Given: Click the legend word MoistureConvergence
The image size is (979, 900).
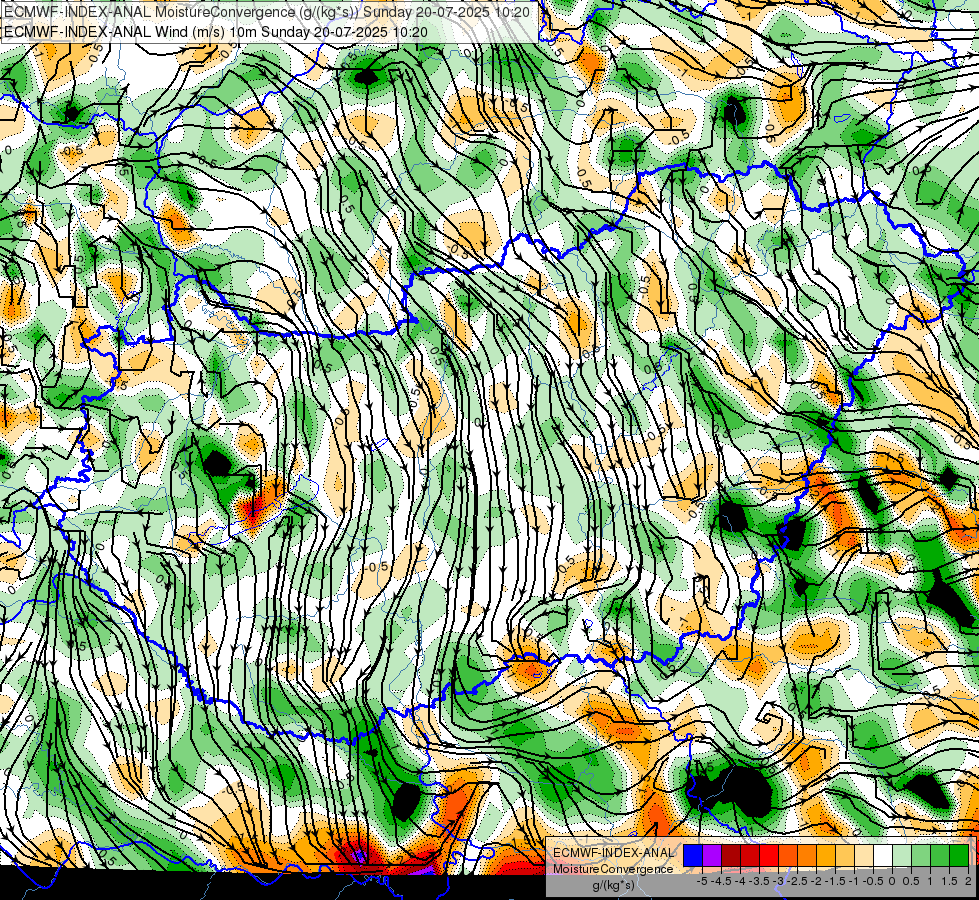Looking at the screenshot, I should [x=614, y=869].
